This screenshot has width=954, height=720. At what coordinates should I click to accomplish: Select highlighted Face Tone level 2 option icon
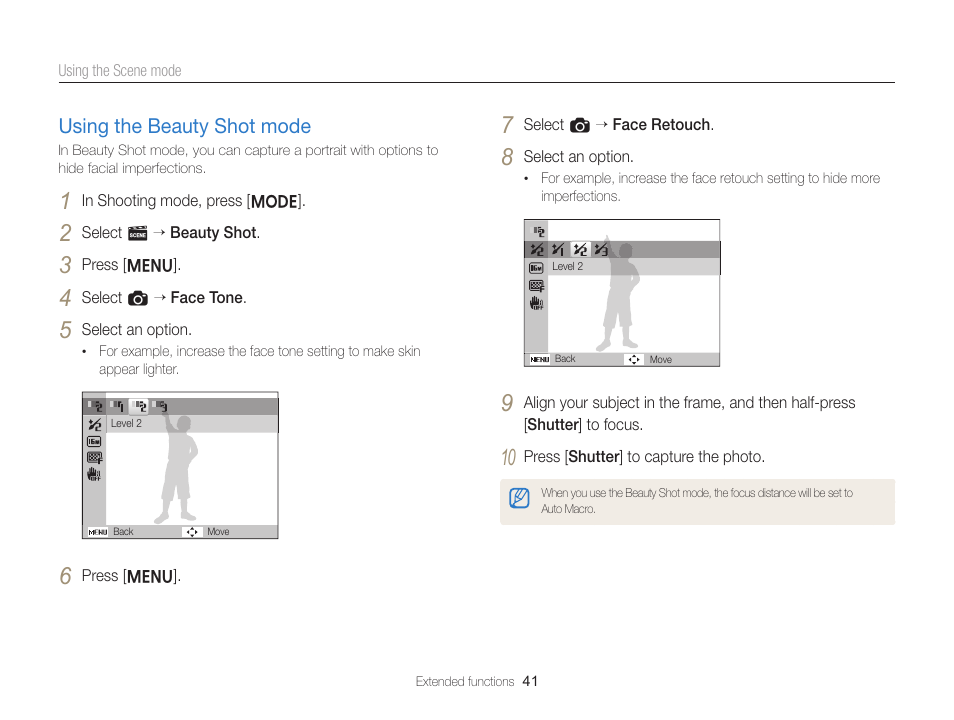click(x=139, y=406)
